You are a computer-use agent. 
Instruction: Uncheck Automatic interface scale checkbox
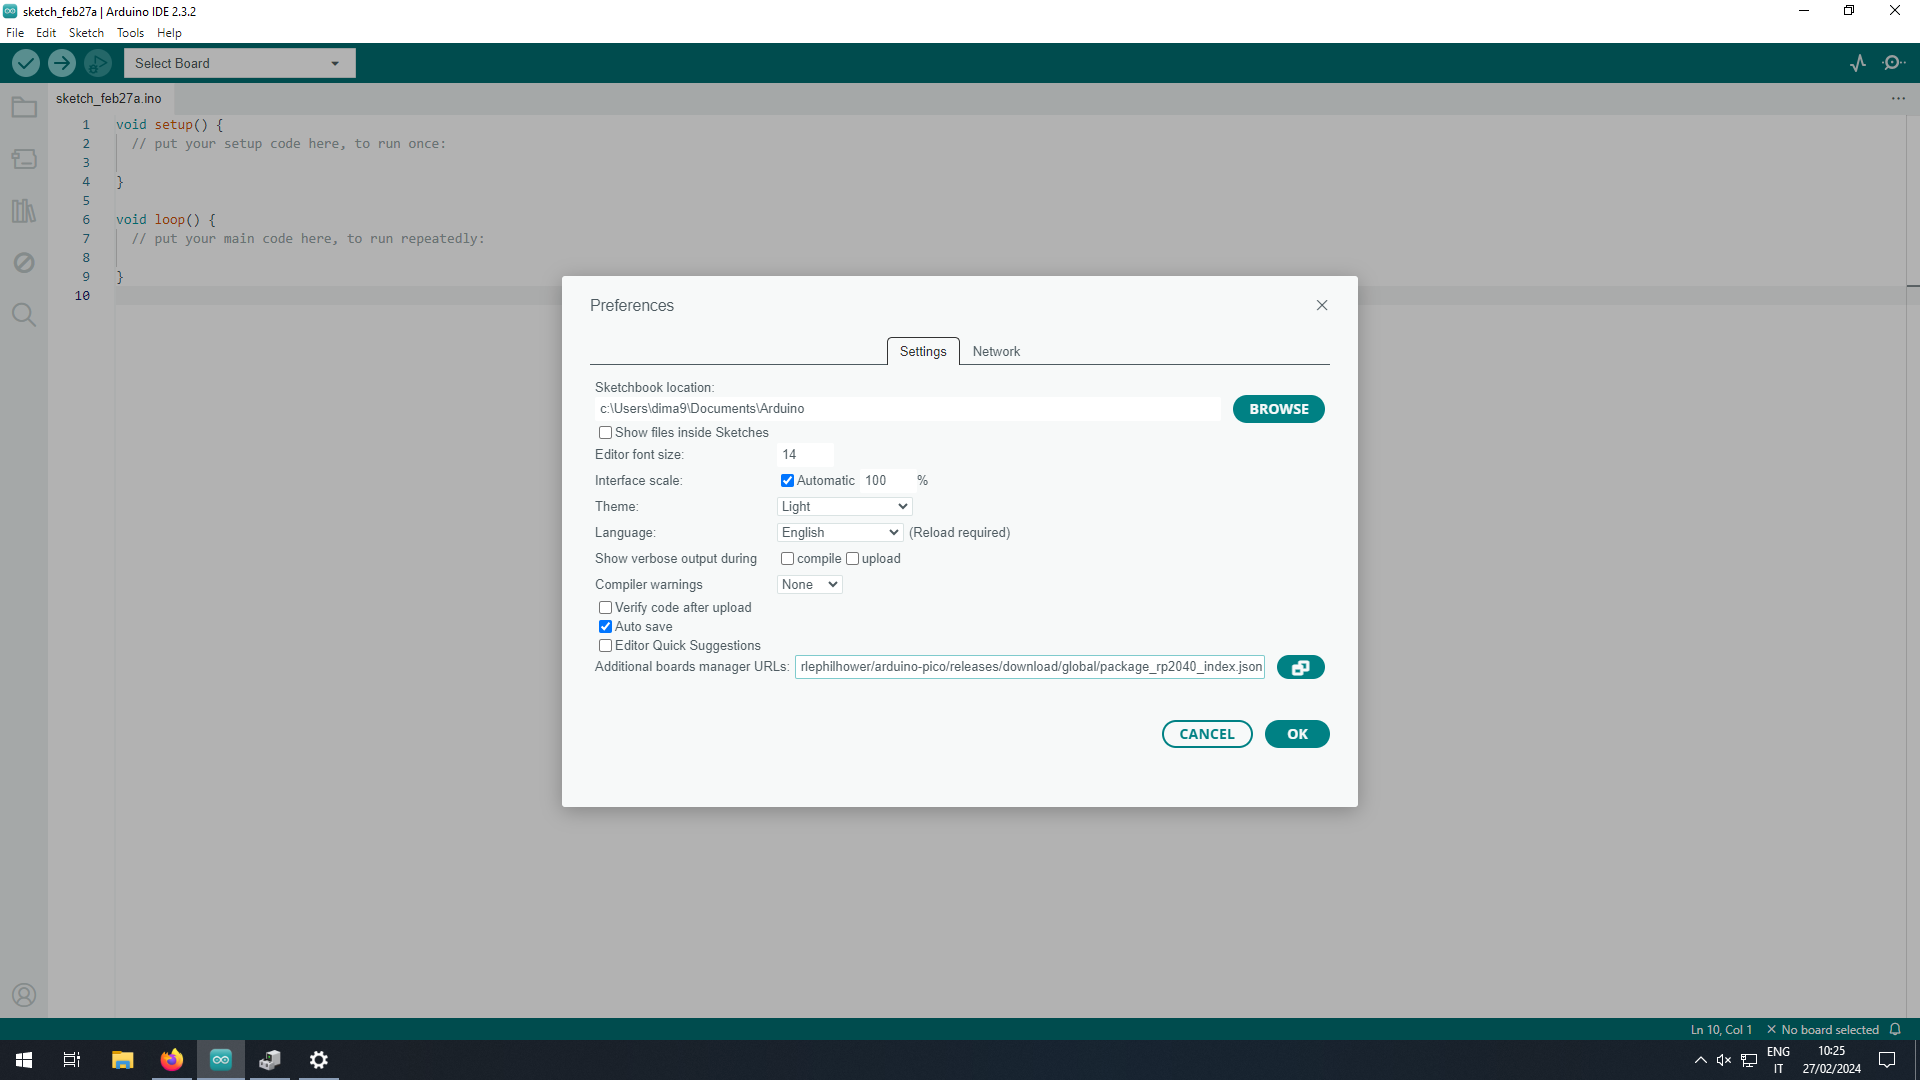point(787,481)
